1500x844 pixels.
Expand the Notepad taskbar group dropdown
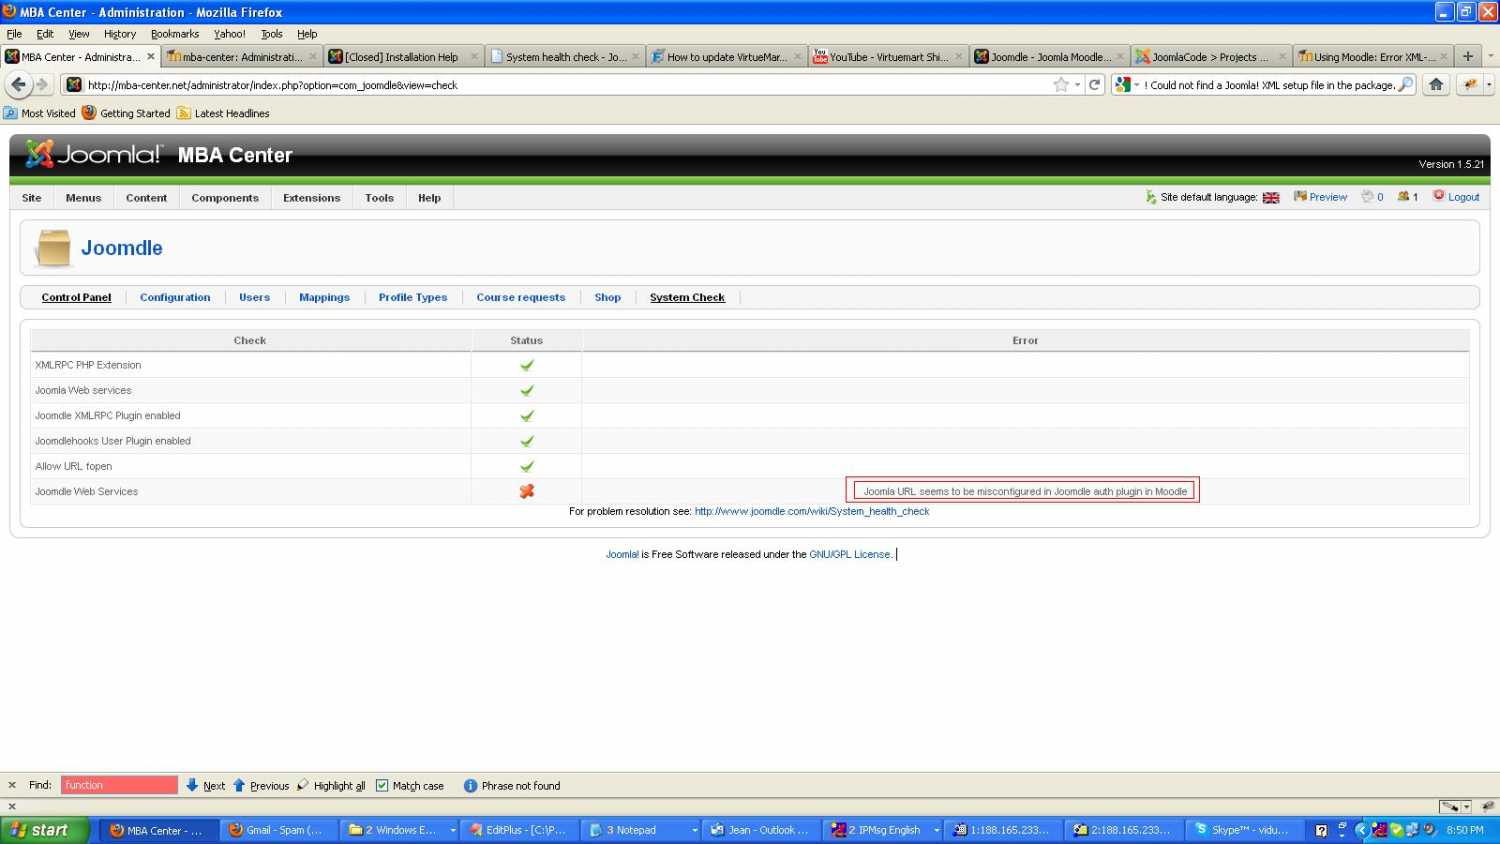(695, 830)
